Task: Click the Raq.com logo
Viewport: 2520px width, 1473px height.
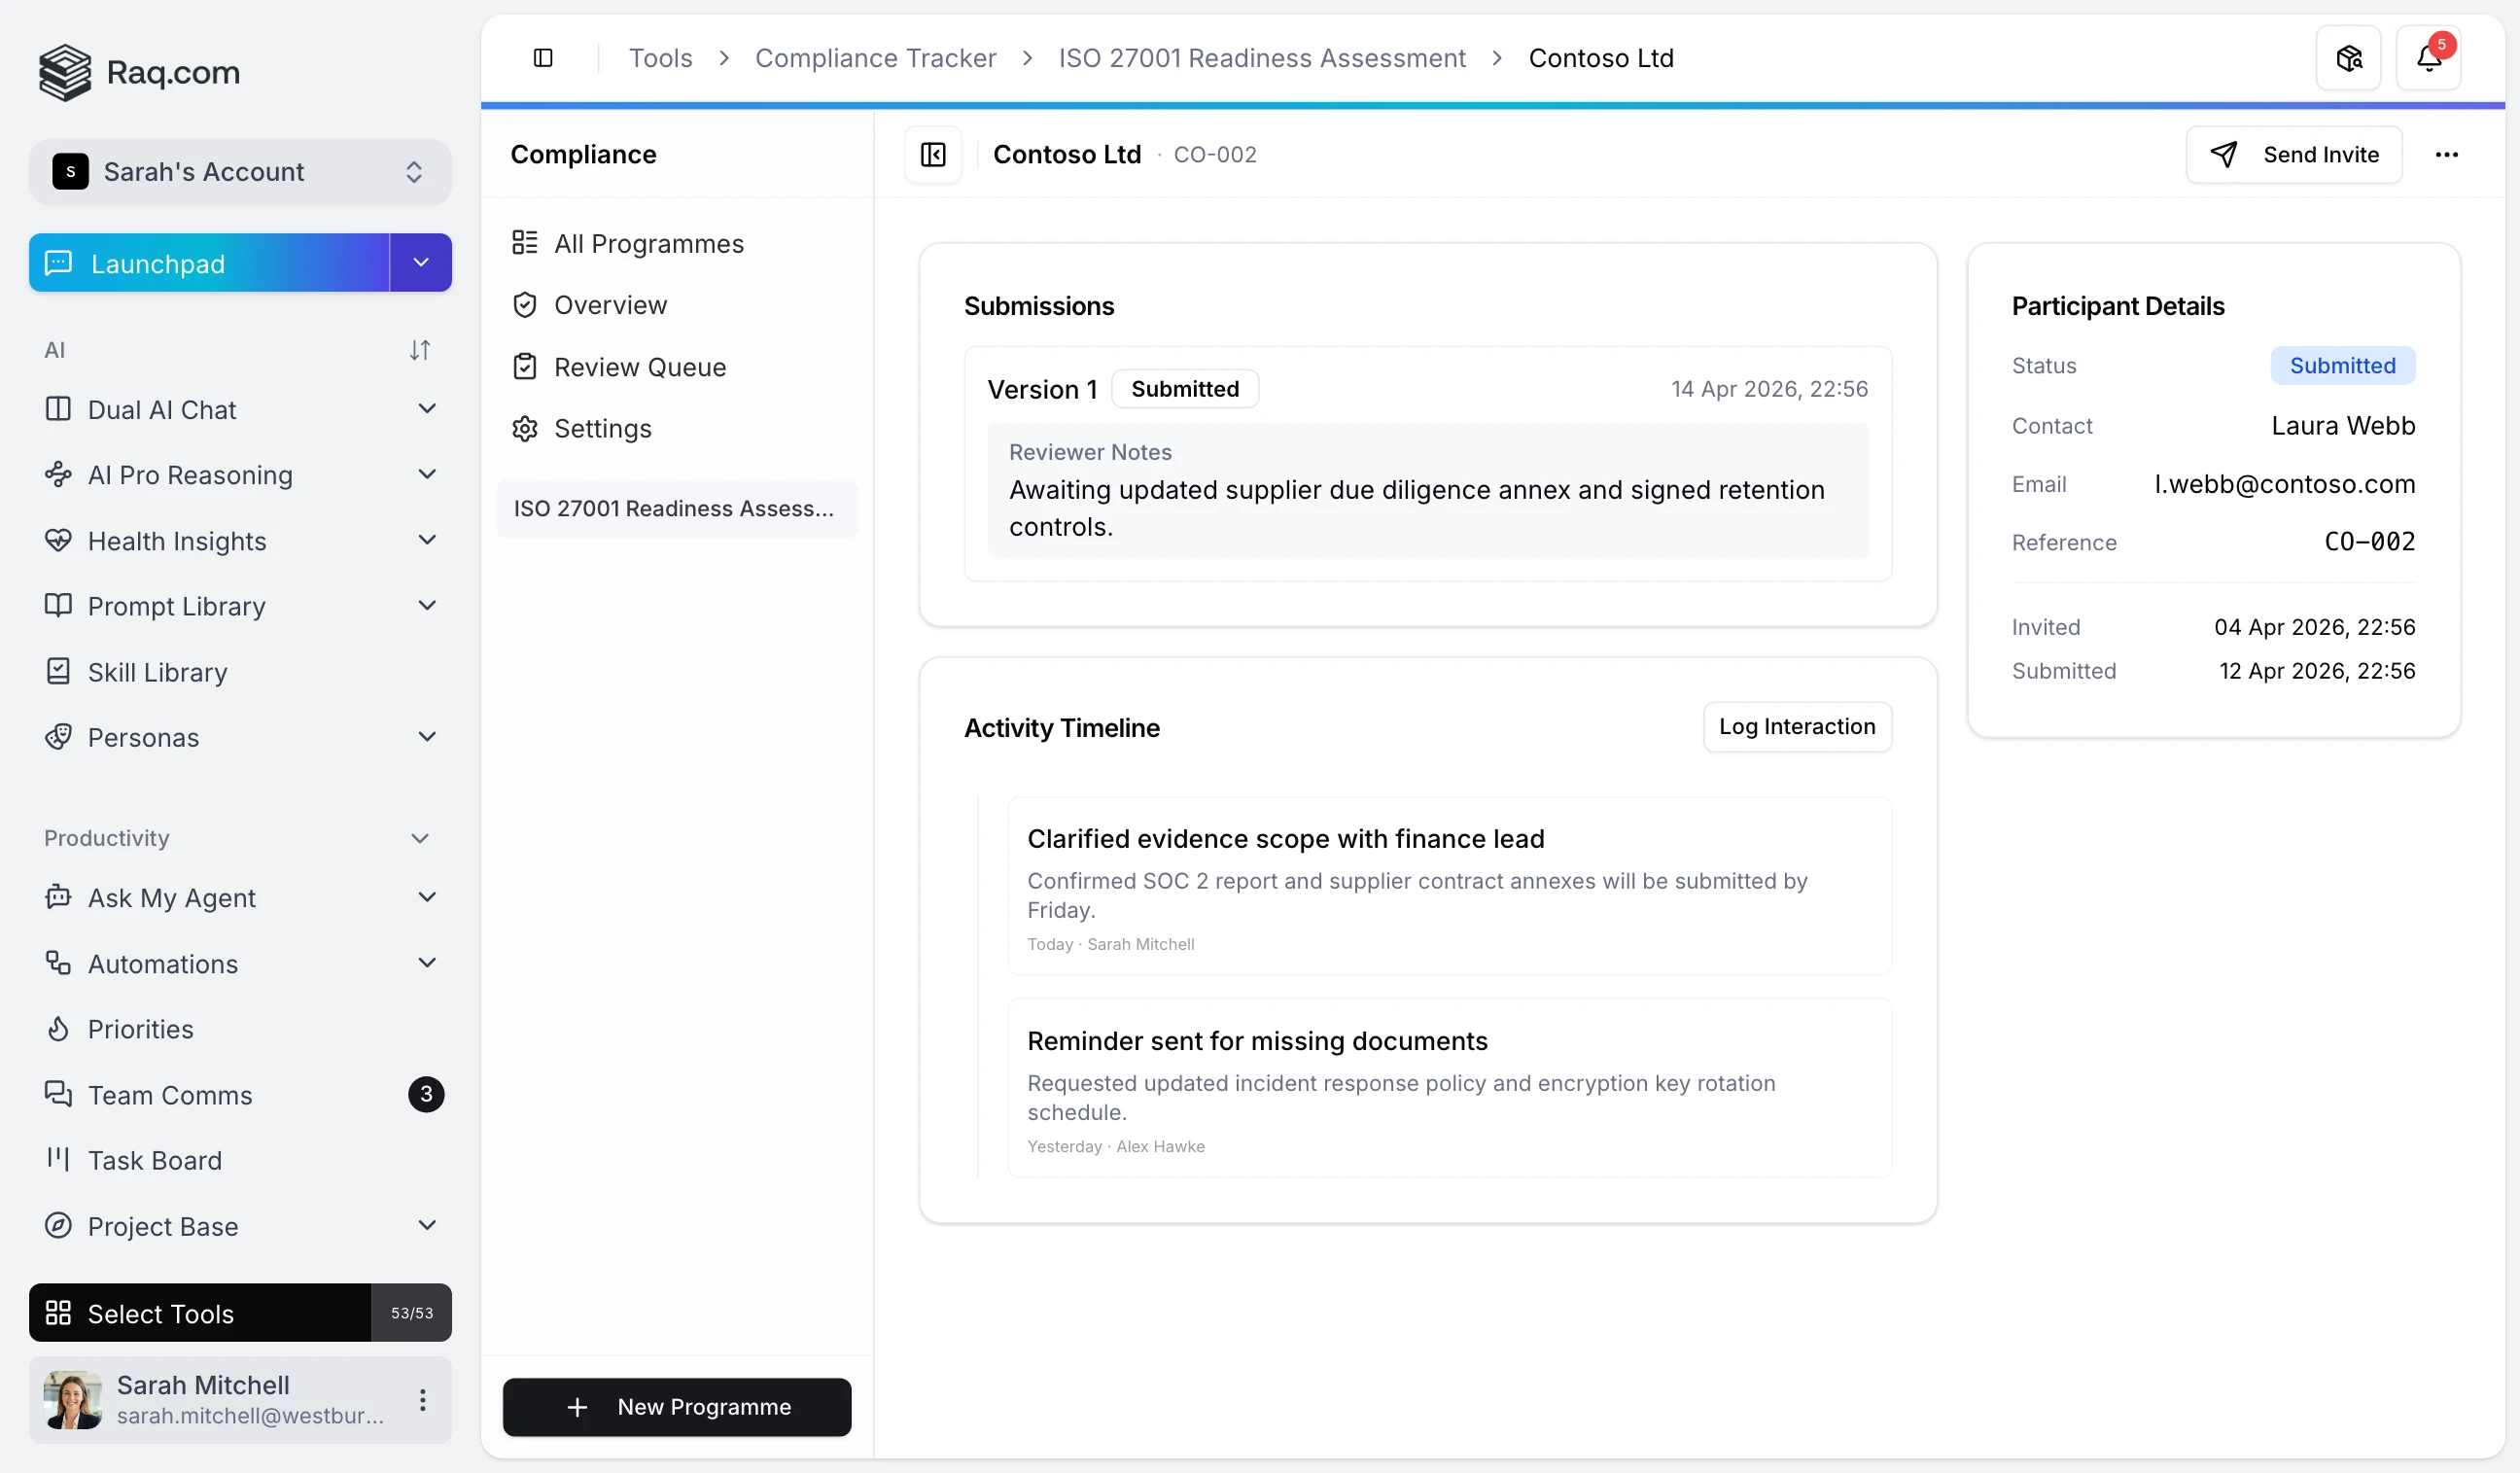Action: (139, 72)
